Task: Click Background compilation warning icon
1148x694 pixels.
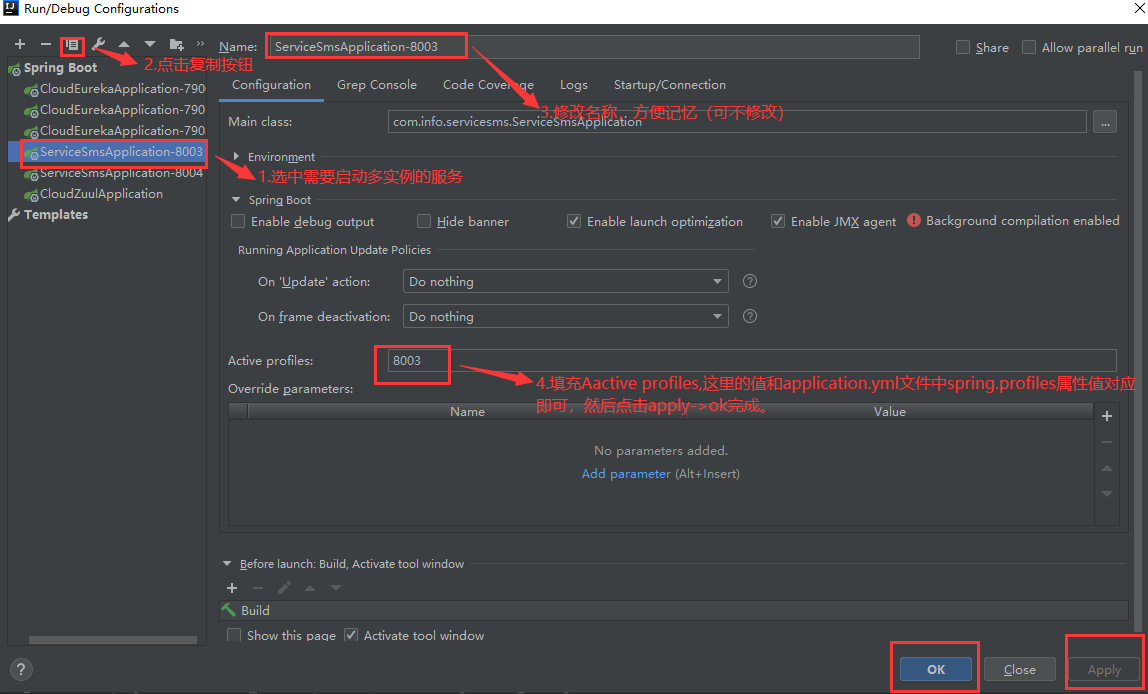Action: [914, 220]
